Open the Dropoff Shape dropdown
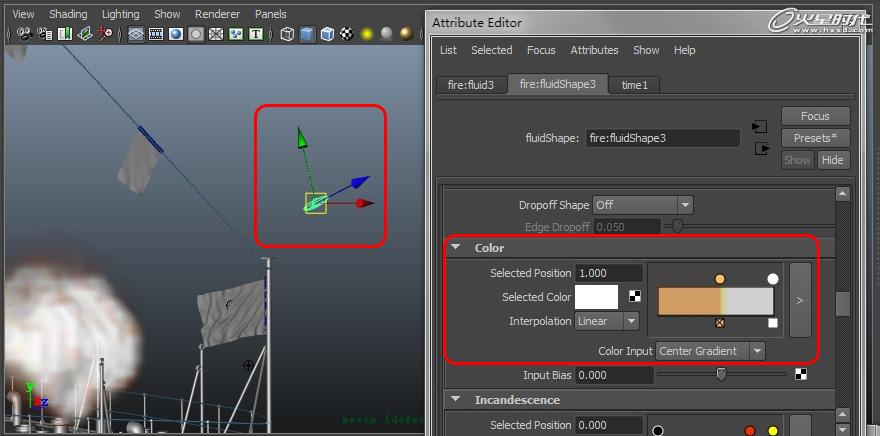The height and width of the screenshot is (436, 880). pos(643,205)
